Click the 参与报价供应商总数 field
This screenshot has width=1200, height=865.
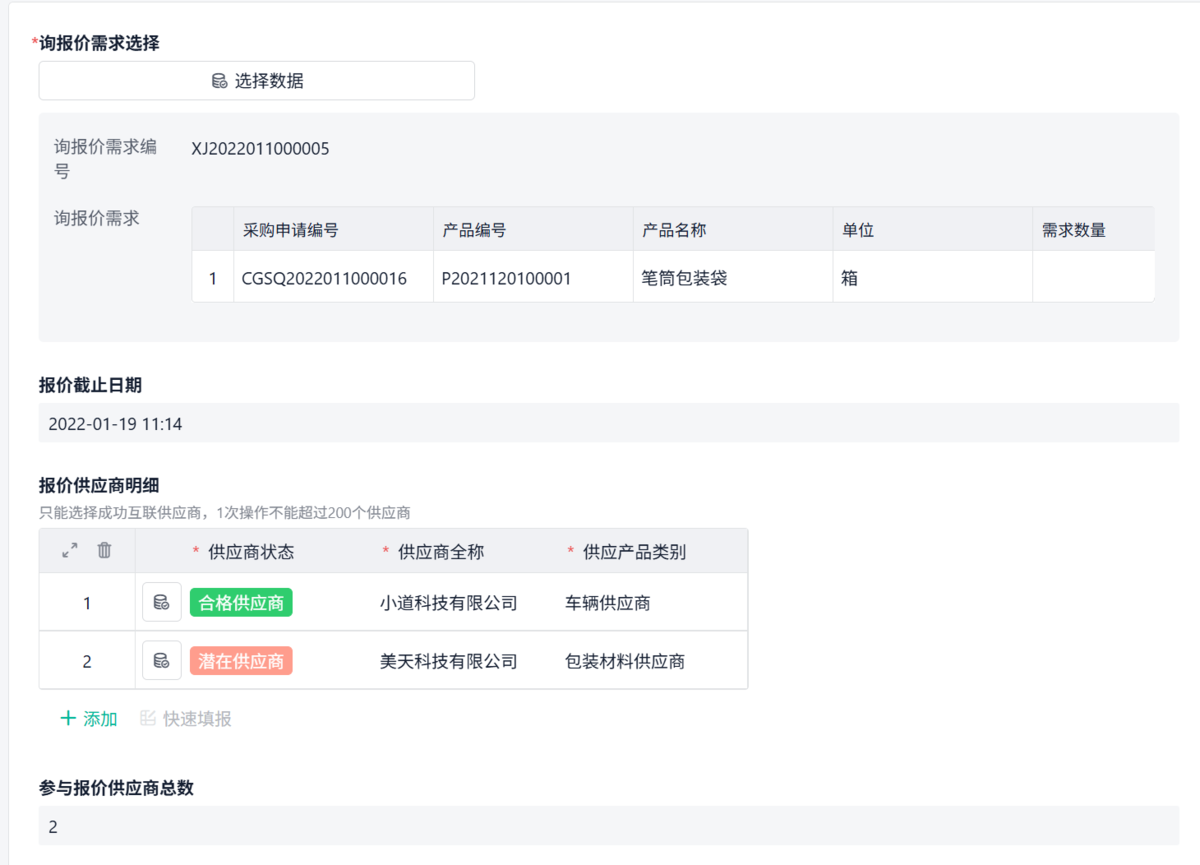pyautogui.click(x=608, y=827)
